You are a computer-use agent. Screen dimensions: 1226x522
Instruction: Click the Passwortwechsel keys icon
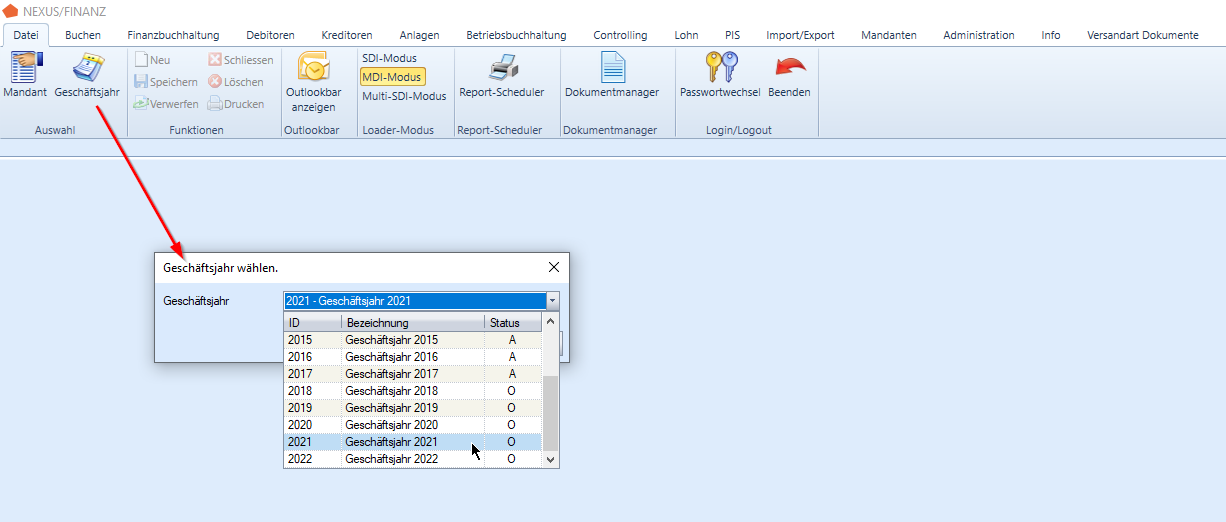coord(720,68)
